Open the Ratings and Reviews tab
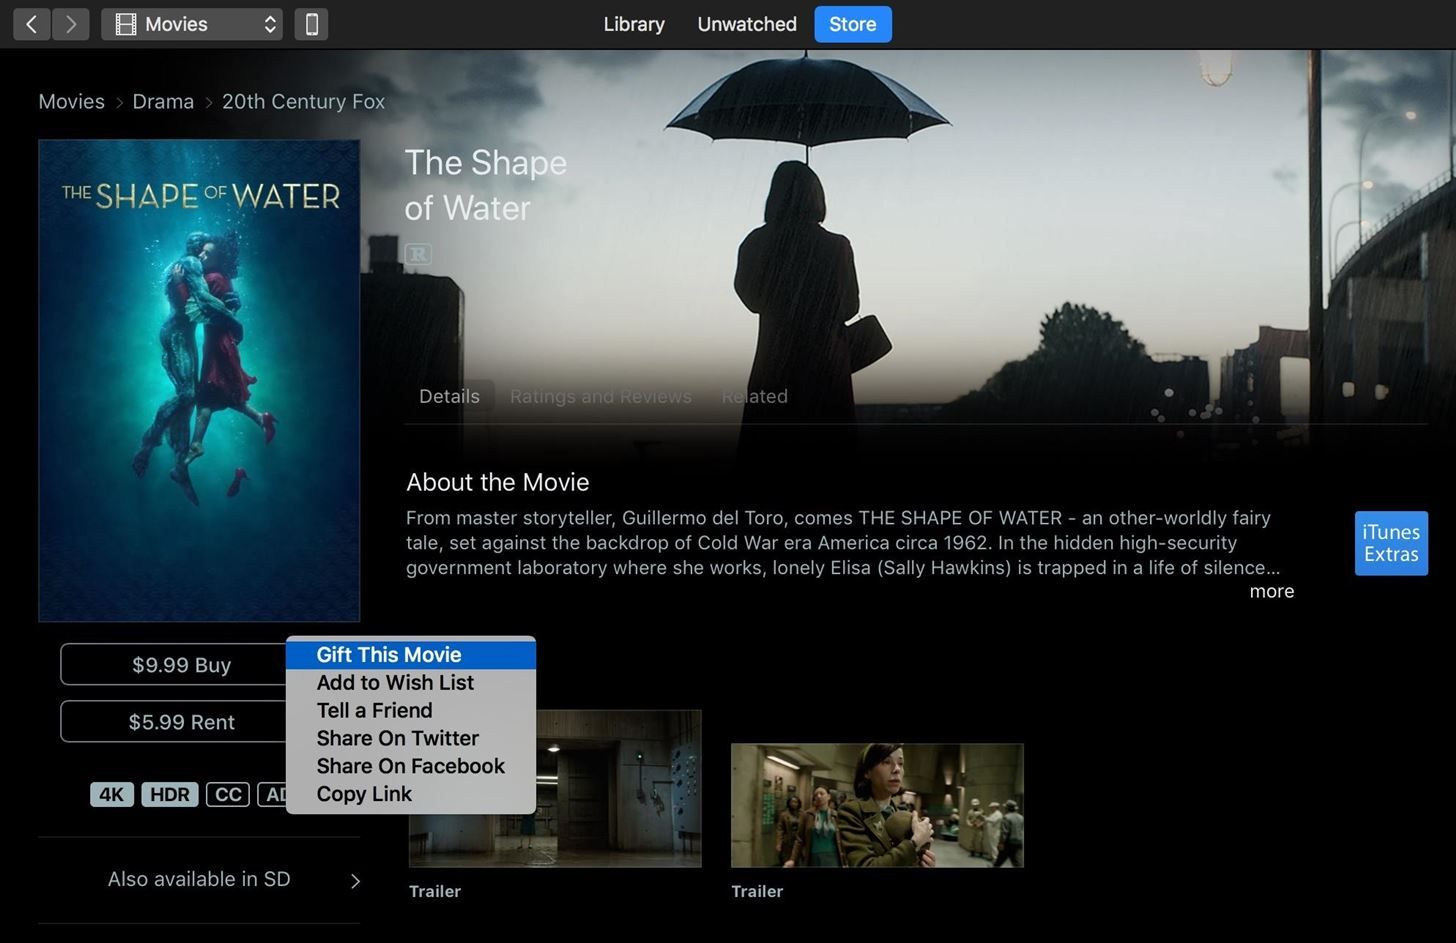Image resolution: width=1456 pixels, height=943 pixels. pos(600,397)
